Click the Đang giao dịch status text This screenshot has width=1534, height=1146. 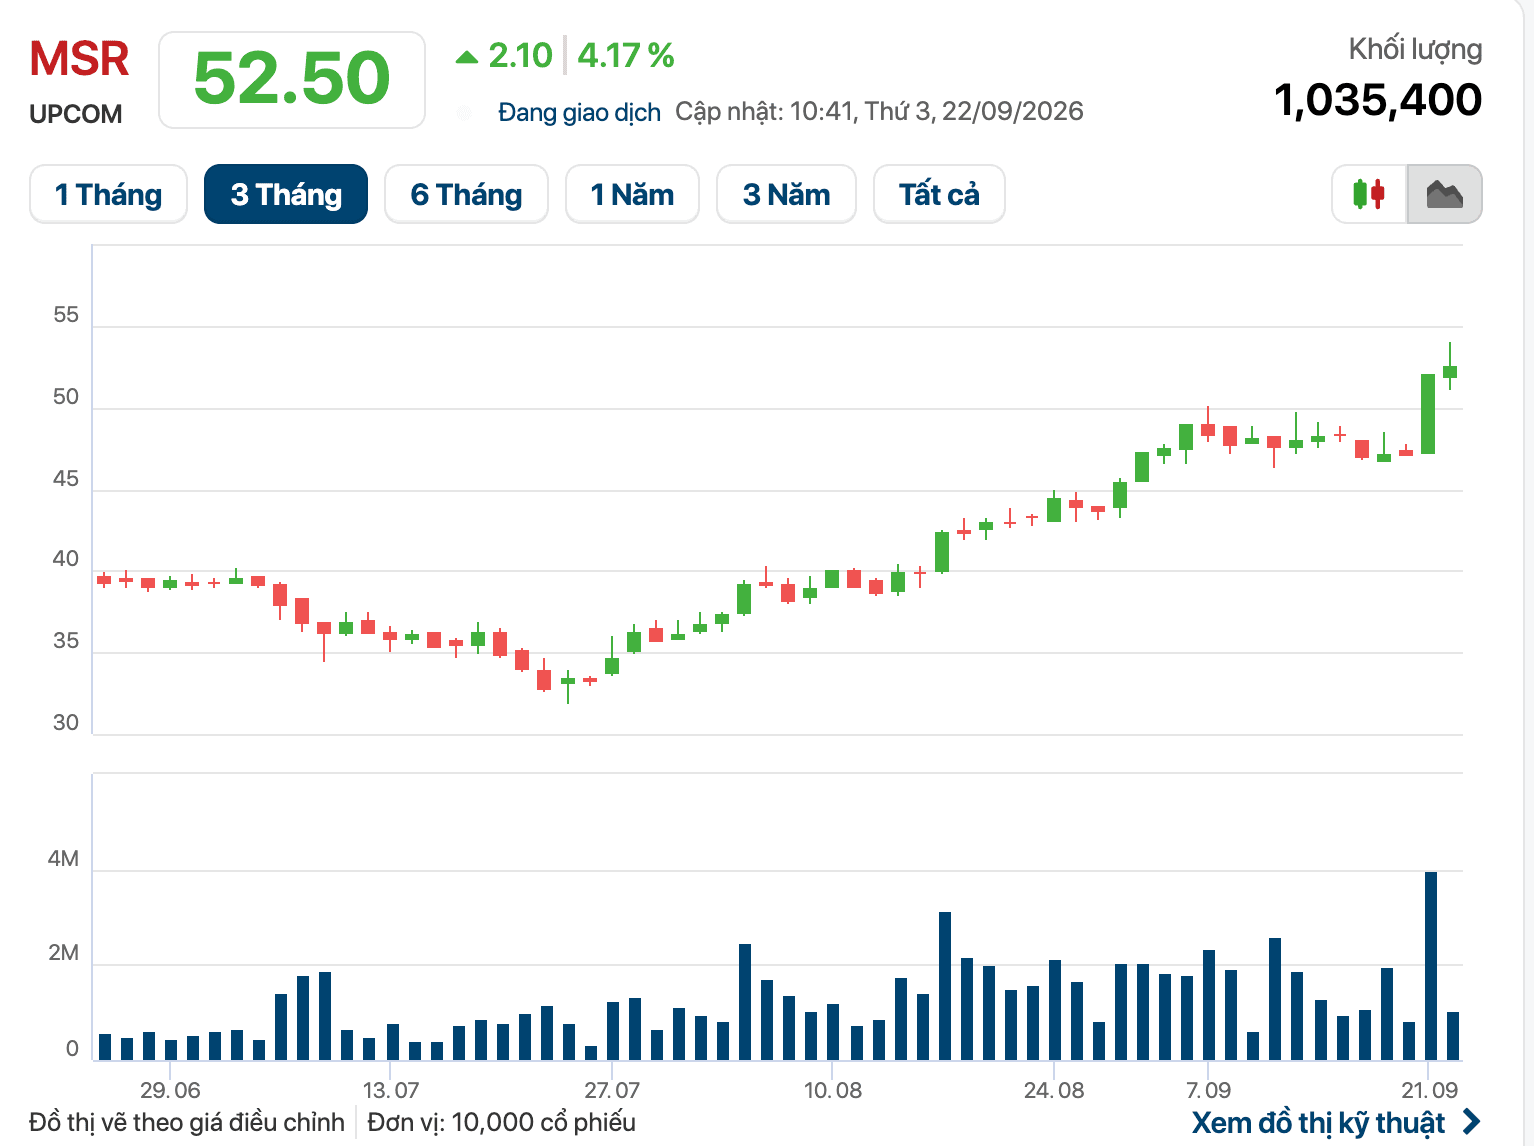point(579,112)
